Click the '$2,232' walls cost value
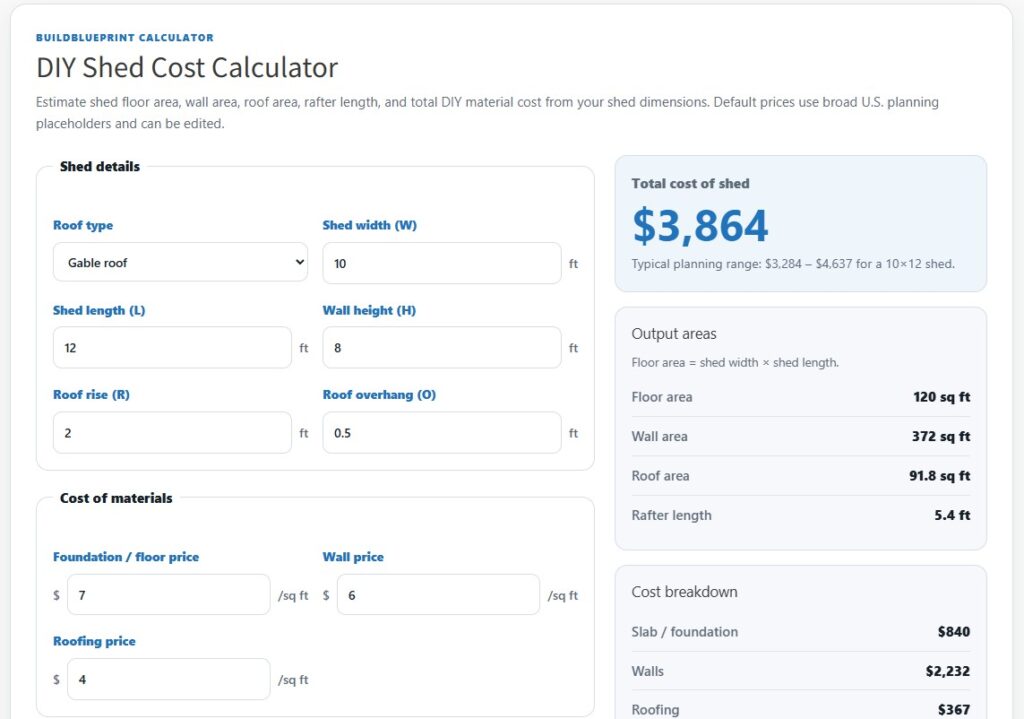Screen dimensions: 1024x719 [x=948, y=671]
